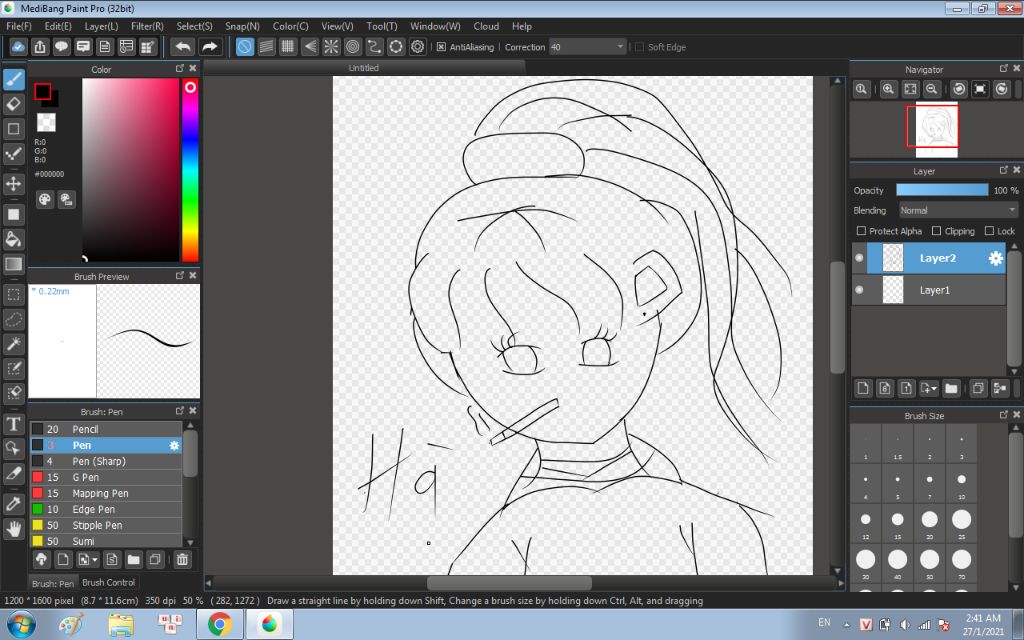Hide Layer2 via its visibility dot
This screenshot has width=1024, height=640.
coord(859,258)
